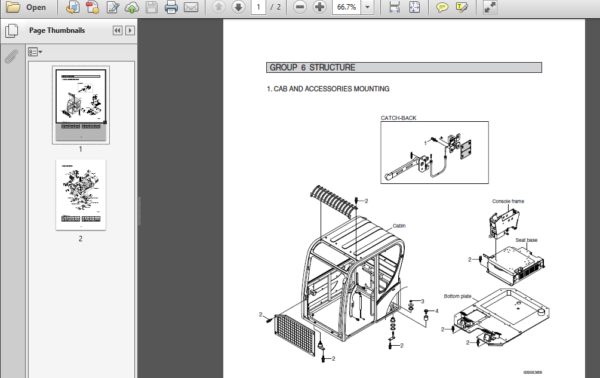Image resolution: width=600 pixels, height=378 pixels.
Task: Click the save floppy disk icon
Action: (152, 7)
